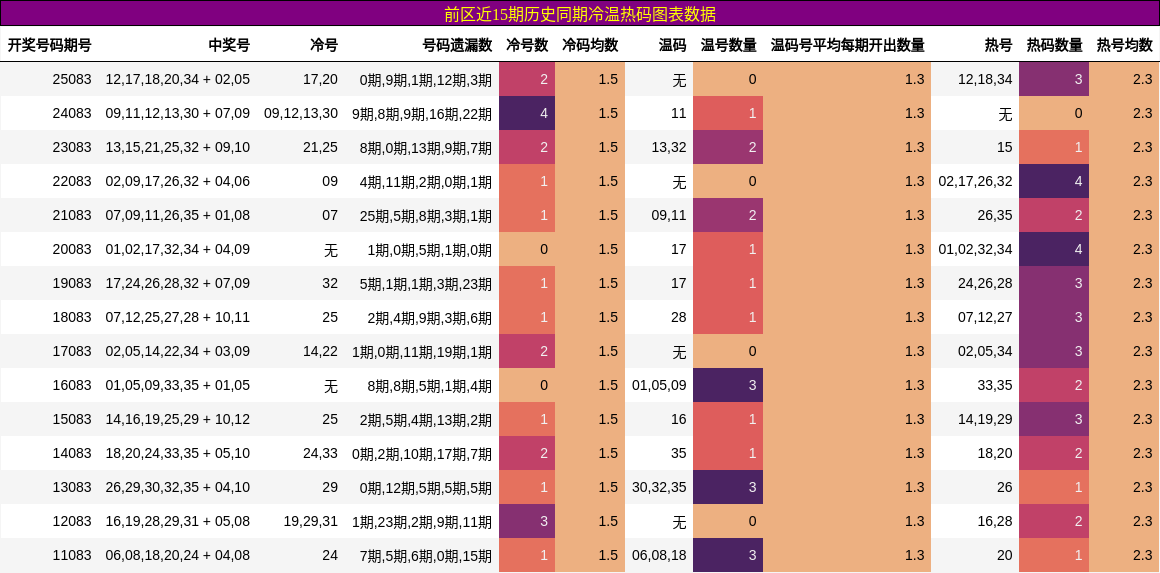Click period number 16083
The image size is (1160, 573).
click(x=72, y=385)
